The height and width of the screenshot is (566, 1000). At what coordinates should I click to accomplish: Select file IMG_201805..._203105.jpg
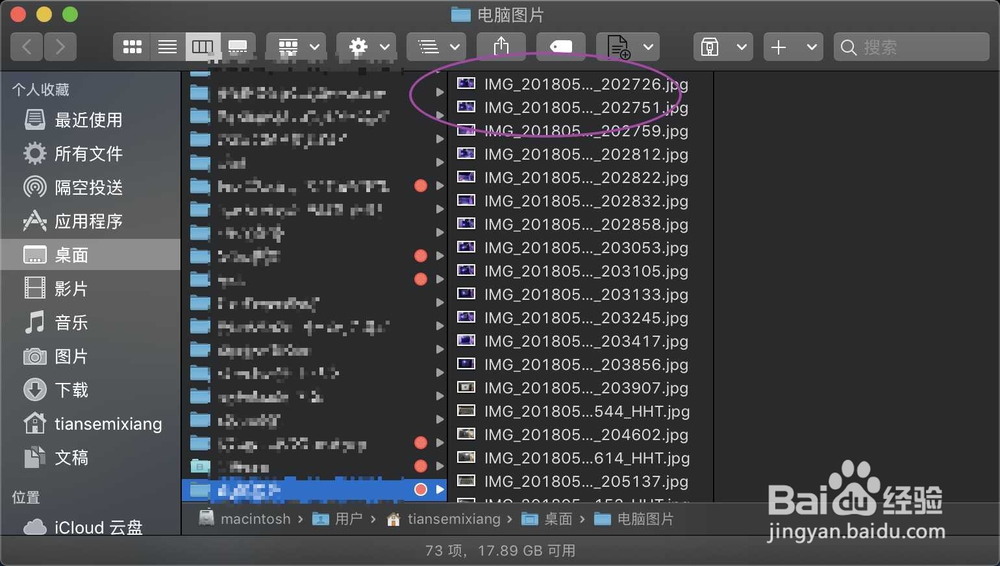coord(580,271)
